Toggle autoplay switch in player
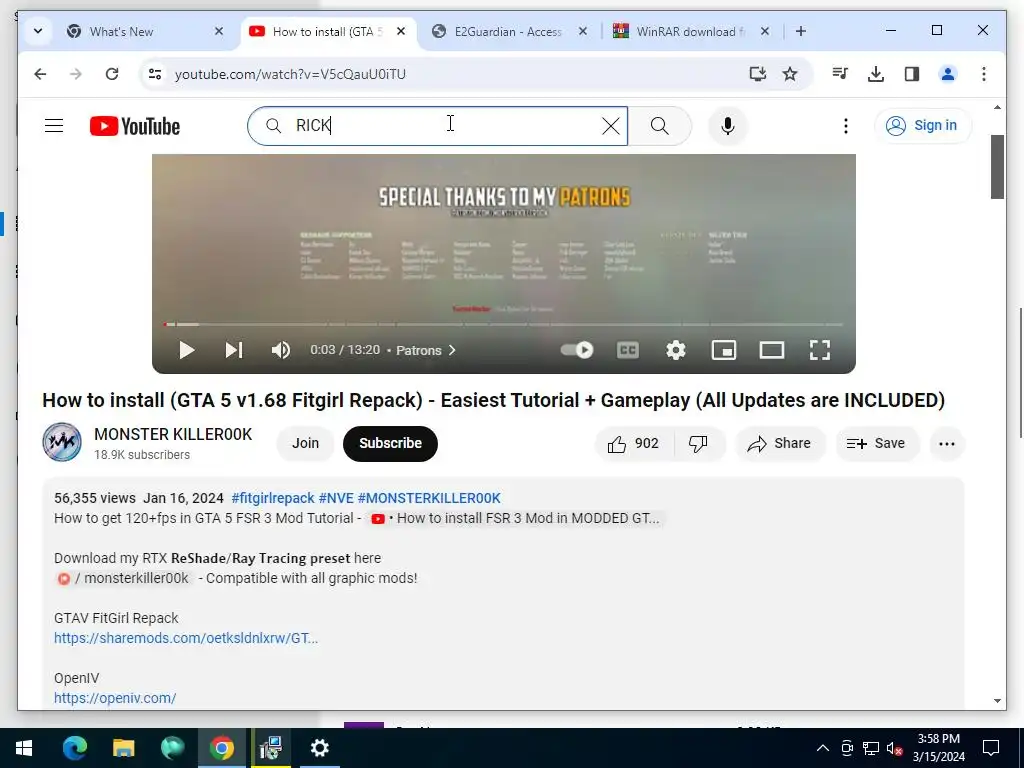 pos(577,350)
